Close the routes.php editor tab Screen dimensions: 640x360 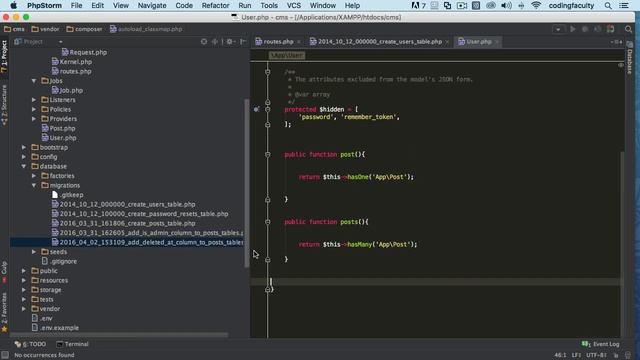[x=299, y=42]
